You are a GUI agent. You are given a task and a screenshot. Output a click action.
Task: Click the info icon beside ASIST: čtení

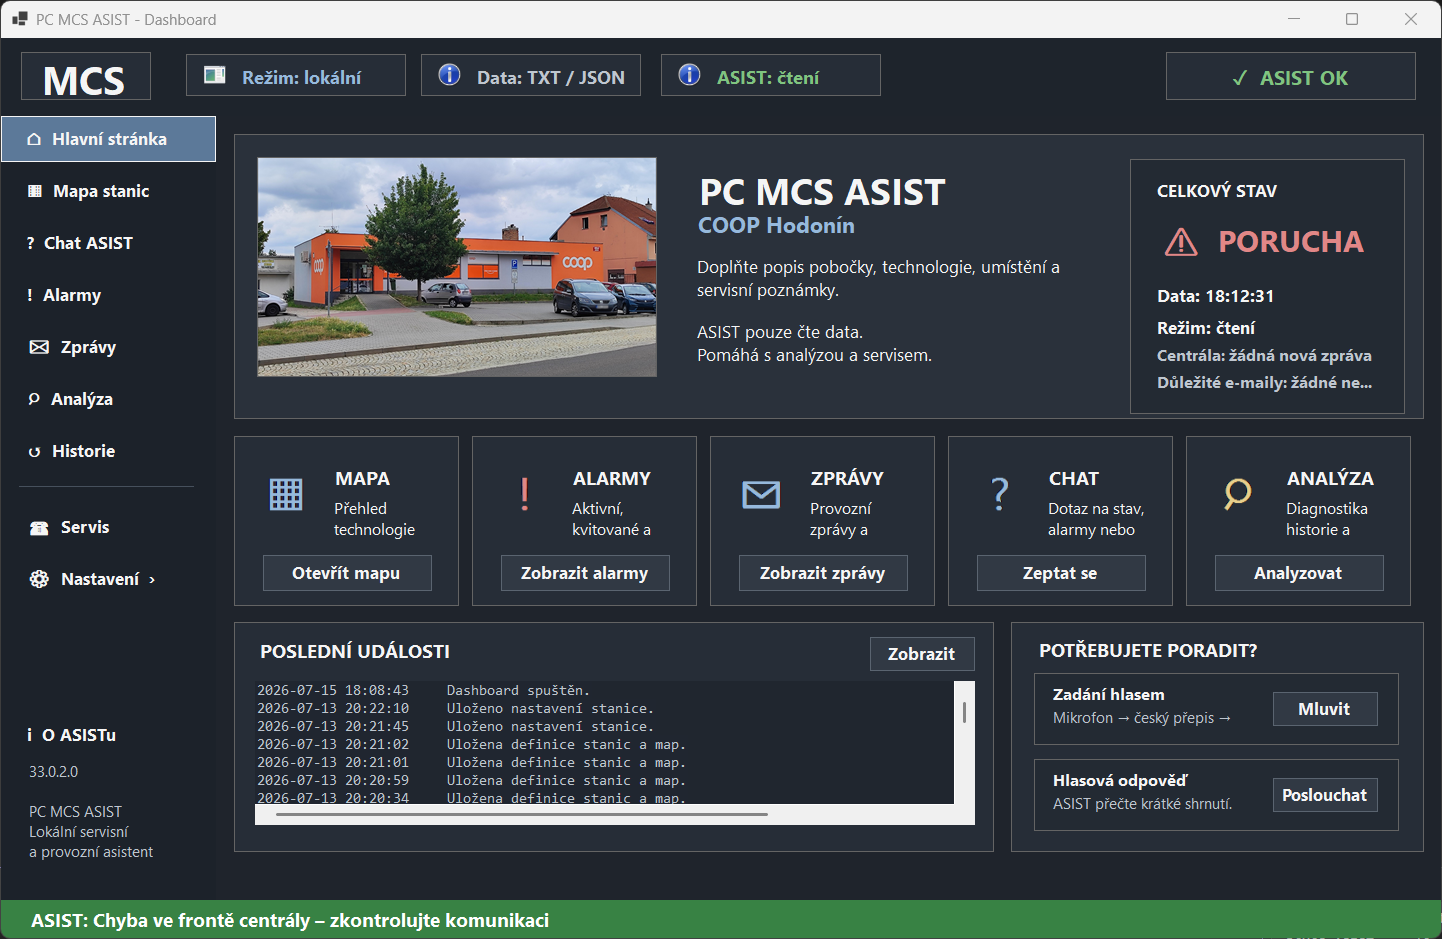(x=690, y=75)
